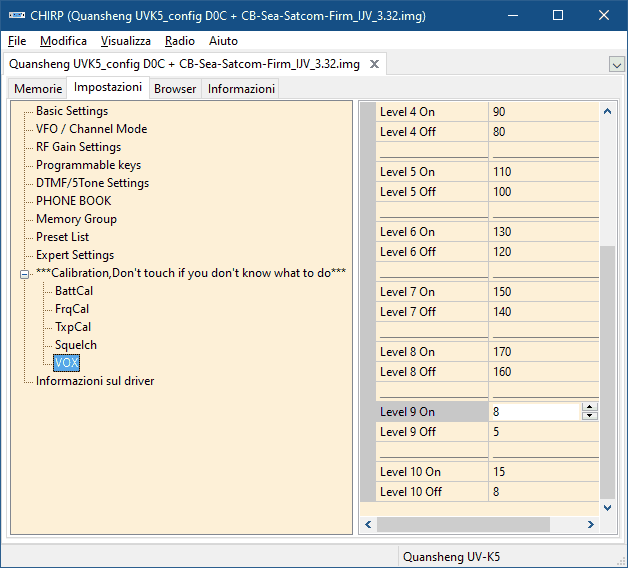This screenshot has width=628, height=568.
Task: Close the Quansheng UVK5 config file tab
Action: [375, 64]
